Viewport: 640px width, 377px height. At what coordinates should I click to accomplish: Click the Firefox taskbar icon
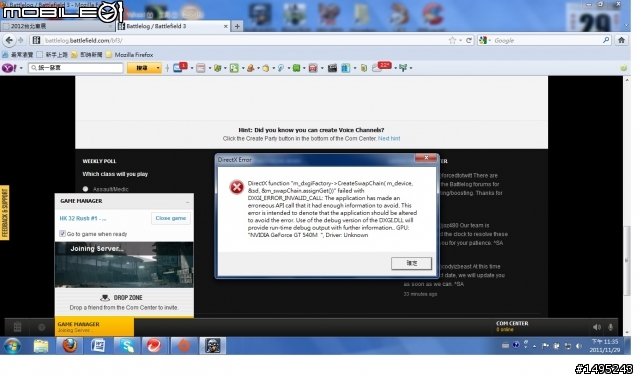(70, 346)
